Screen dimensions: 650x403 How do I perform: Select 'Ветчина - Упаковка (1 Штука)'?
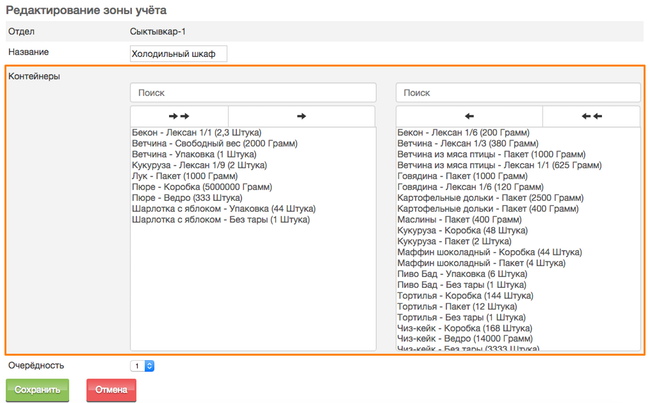tap(194, 154)
